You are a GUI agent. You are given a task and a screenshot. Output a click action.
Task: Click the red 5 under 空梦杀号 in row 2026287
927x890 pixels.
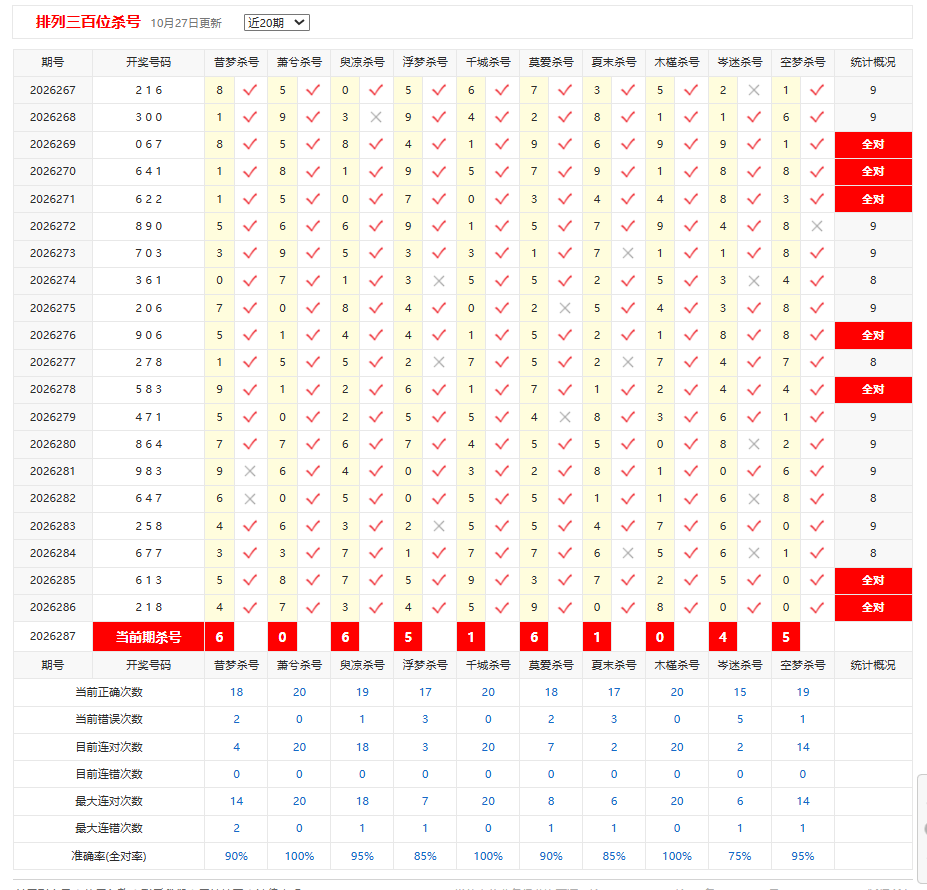pos(786,637)
